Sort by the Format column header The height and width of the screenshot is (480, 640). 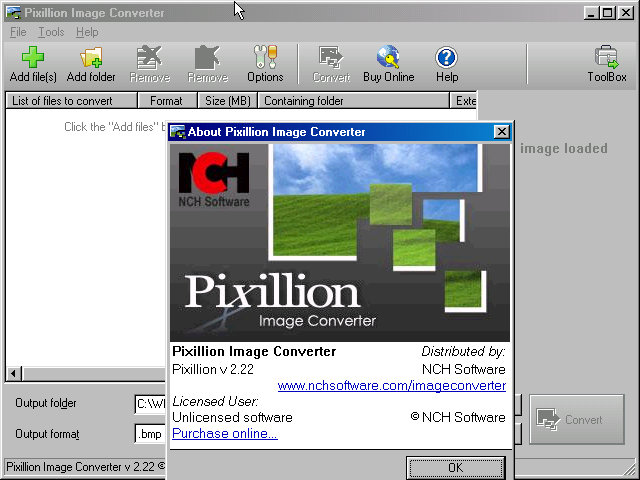point(166,100)
